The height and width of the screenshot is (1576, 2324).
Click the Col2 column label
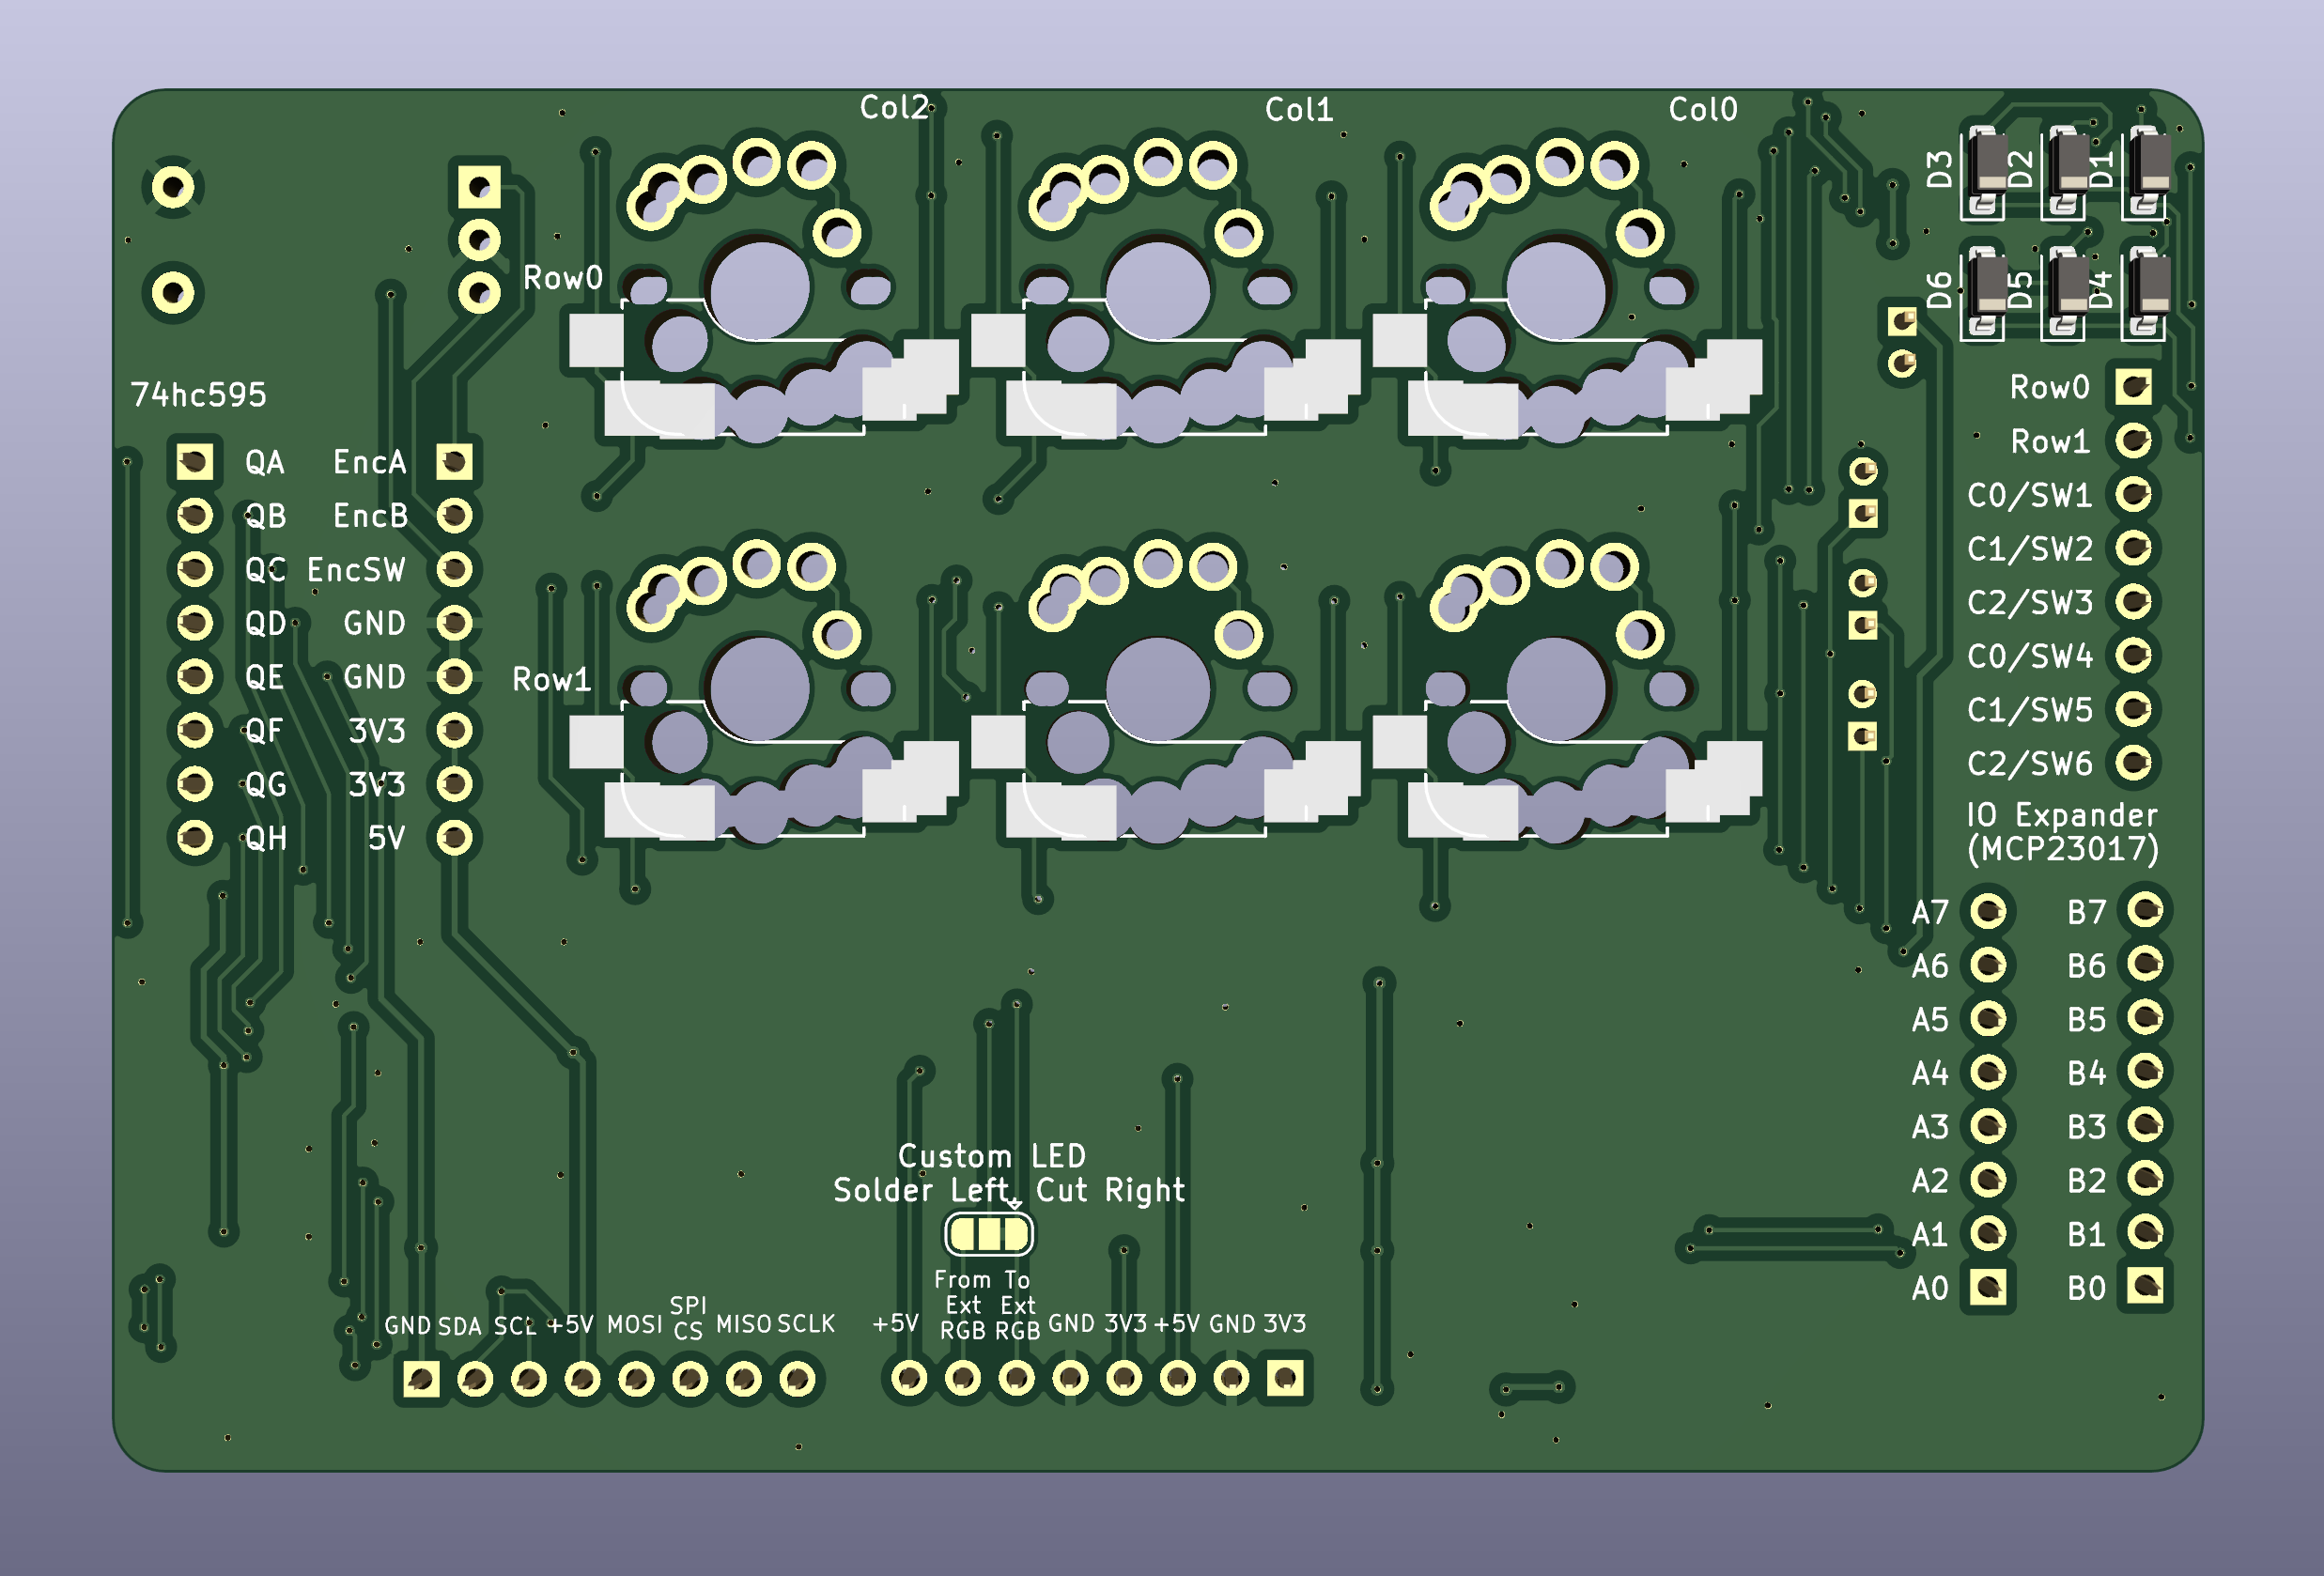[x=894, y=108]
